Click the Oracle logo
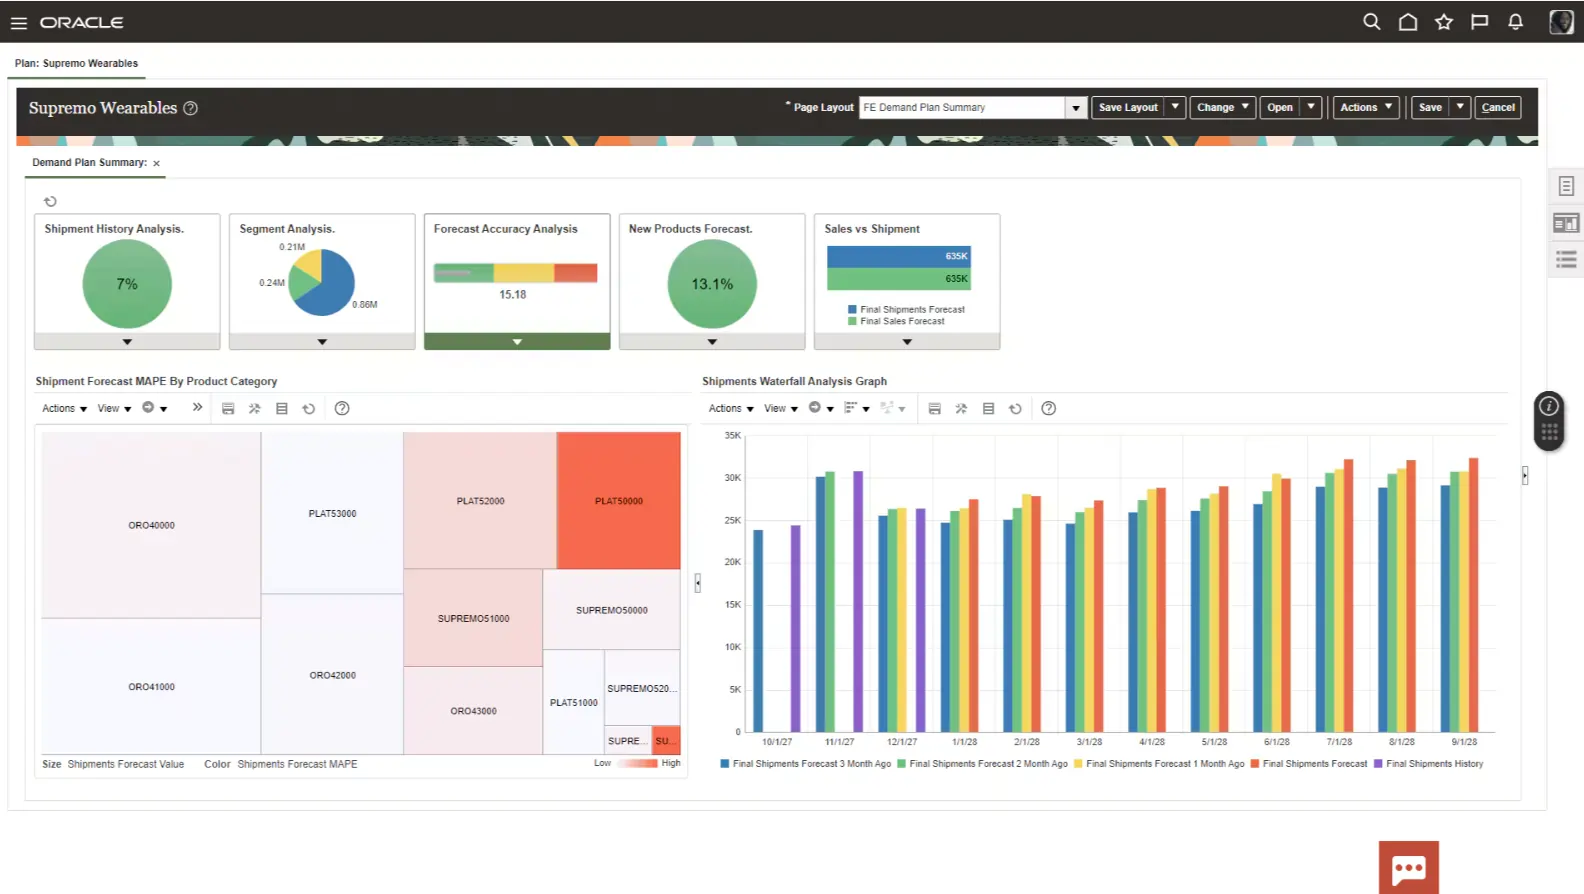The image size is (1584, 894). click(82, 22)
